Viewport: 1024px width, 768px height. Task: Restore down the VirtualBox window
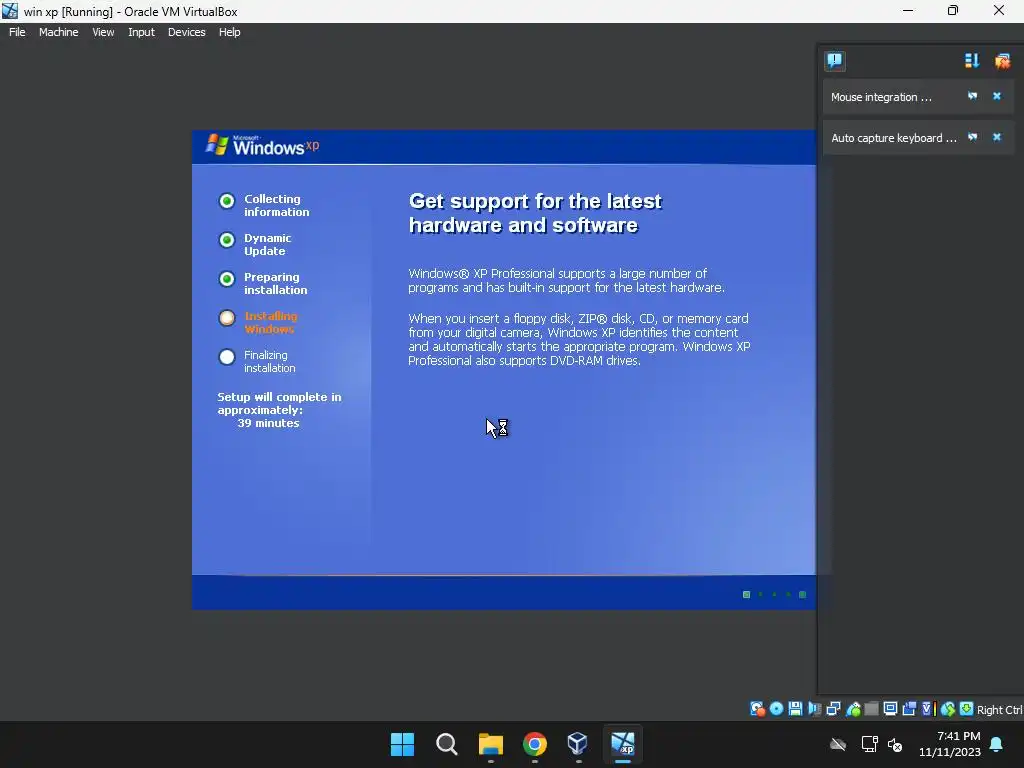click(x=953, y=10)
